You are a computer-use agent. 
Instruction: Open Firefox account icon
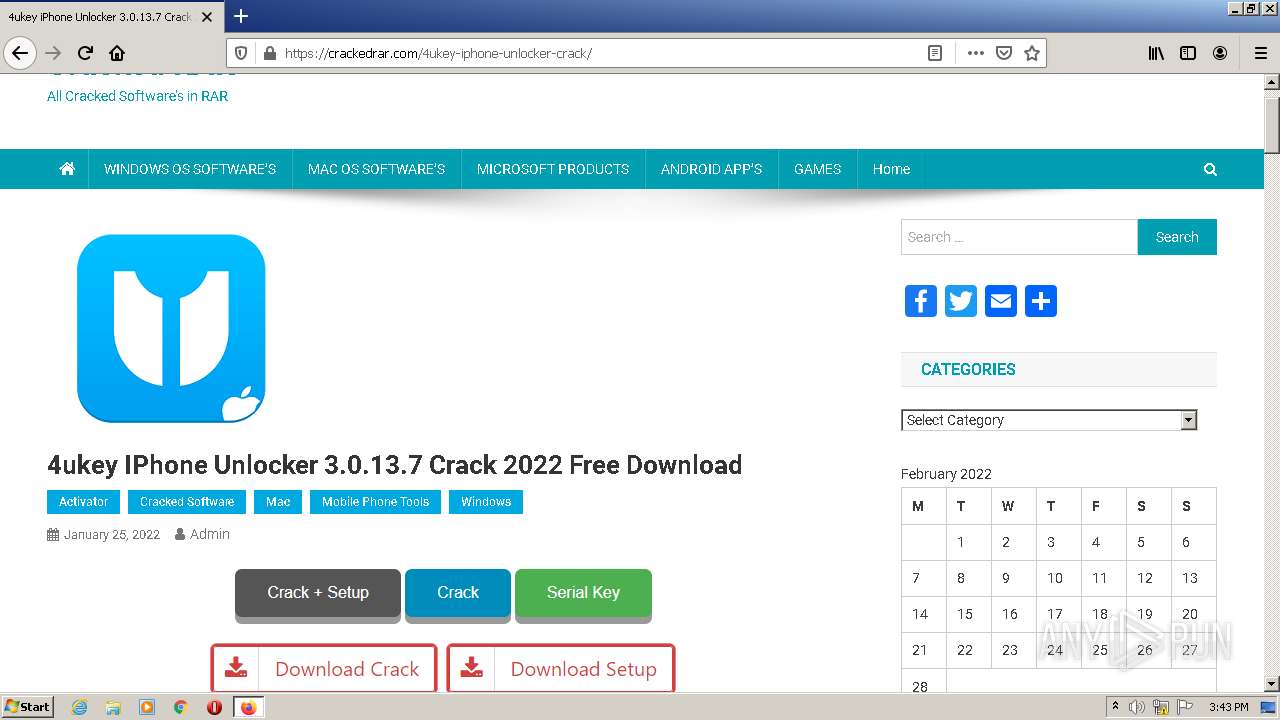pos(1220,53)
